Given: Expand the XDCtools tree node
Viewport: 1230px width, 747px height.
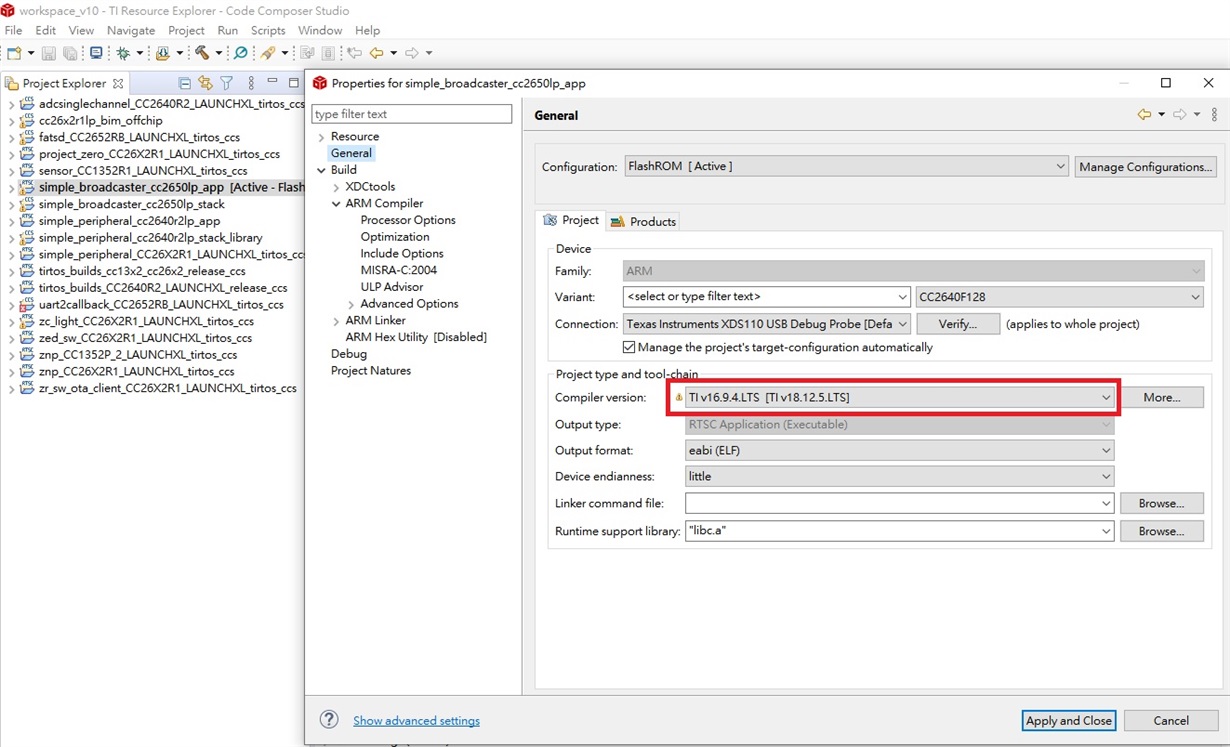Looking at the screenshot, I should coord(336,187).
